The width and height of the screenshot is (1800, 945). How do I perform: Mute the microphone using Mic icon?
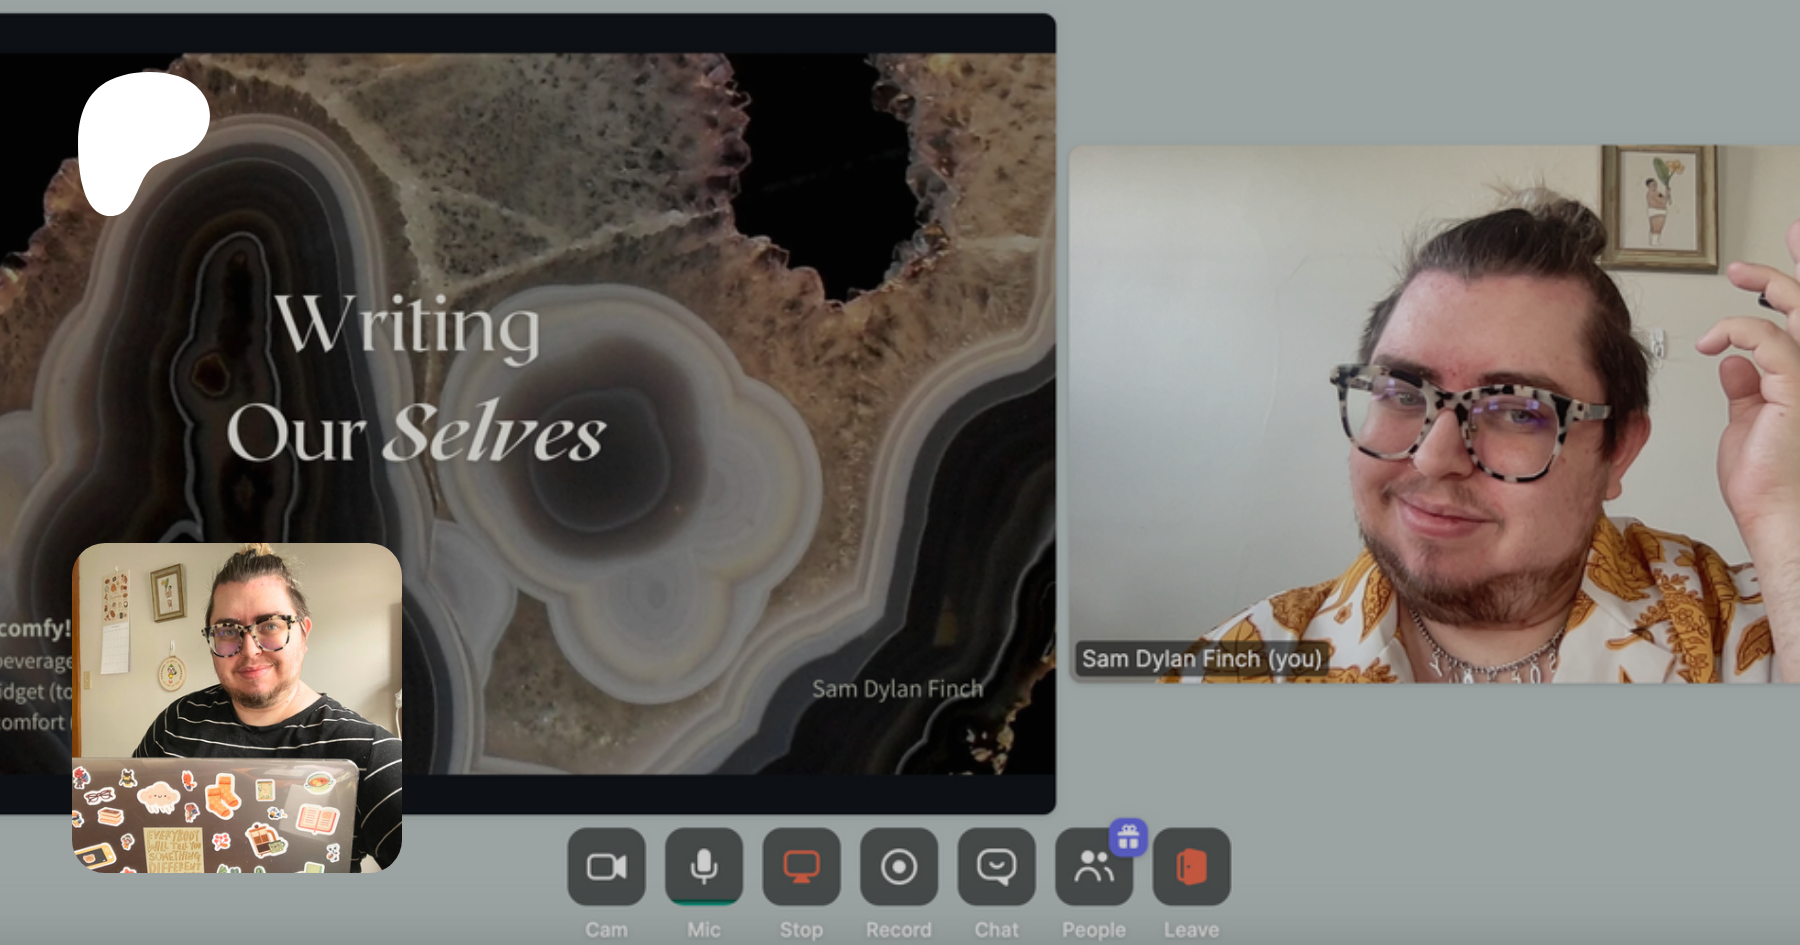coord(704,866)
